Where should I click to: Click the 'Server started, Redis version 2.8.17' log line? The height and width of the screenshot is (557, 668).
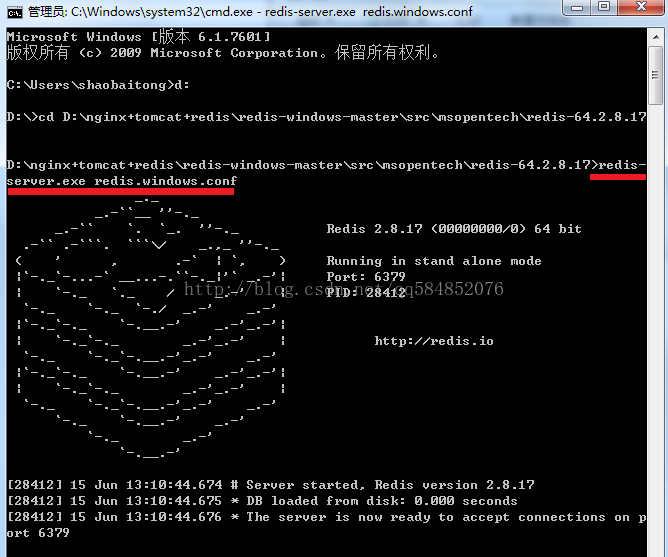point(271,485)
